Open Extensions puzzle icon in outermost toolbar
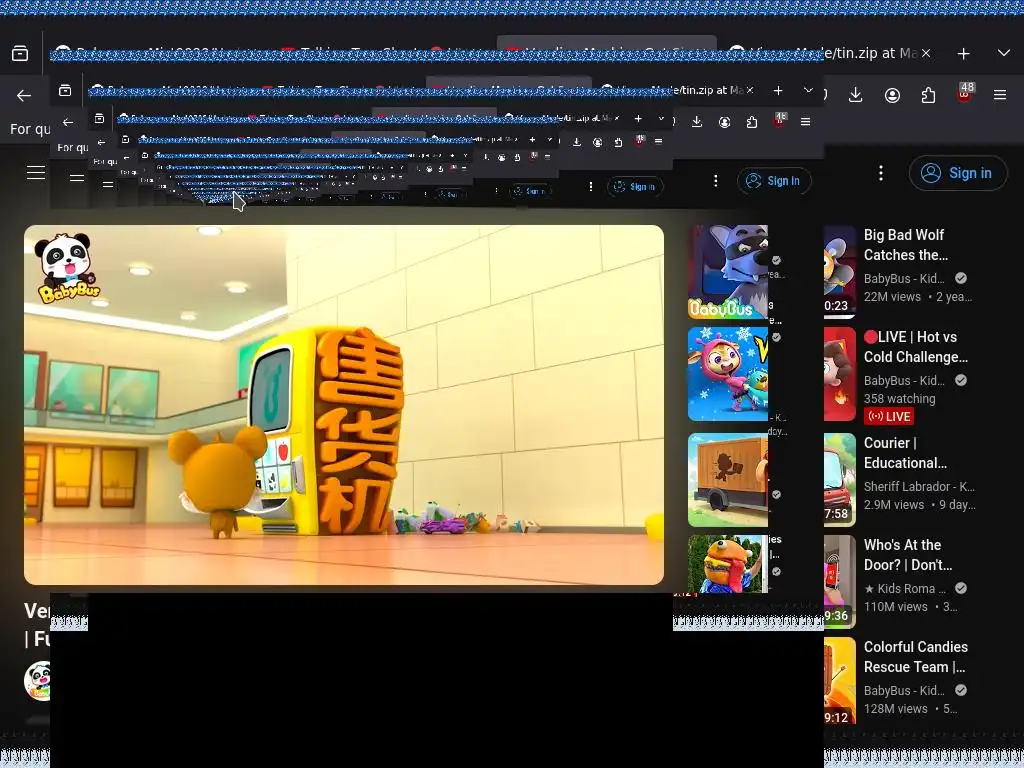Screen dimensions: 1024x768 928,95
